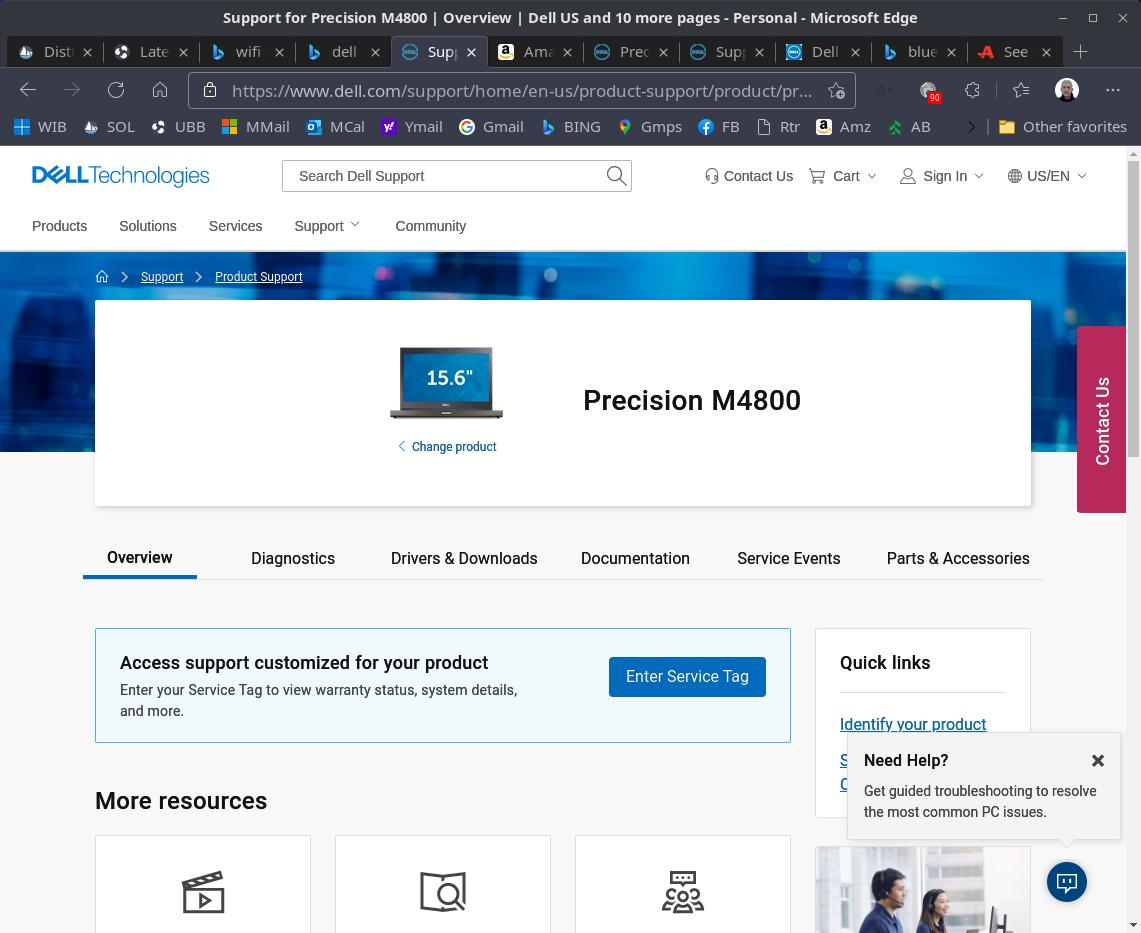Open the chat assistant bubble icon

pyautogui.click(x=1066, y=882)
